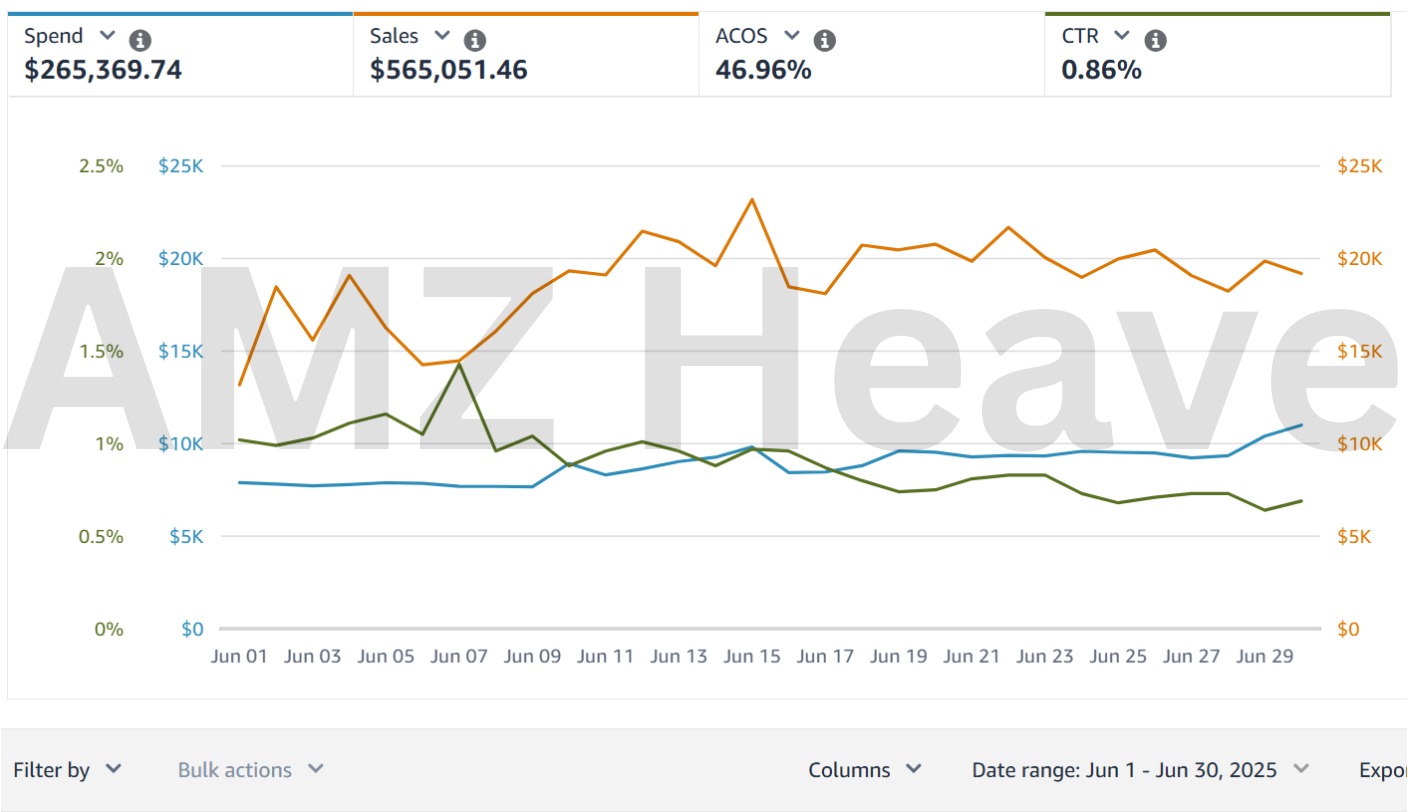Expand the Sales metric dropdown chevron

coord(442,36)
